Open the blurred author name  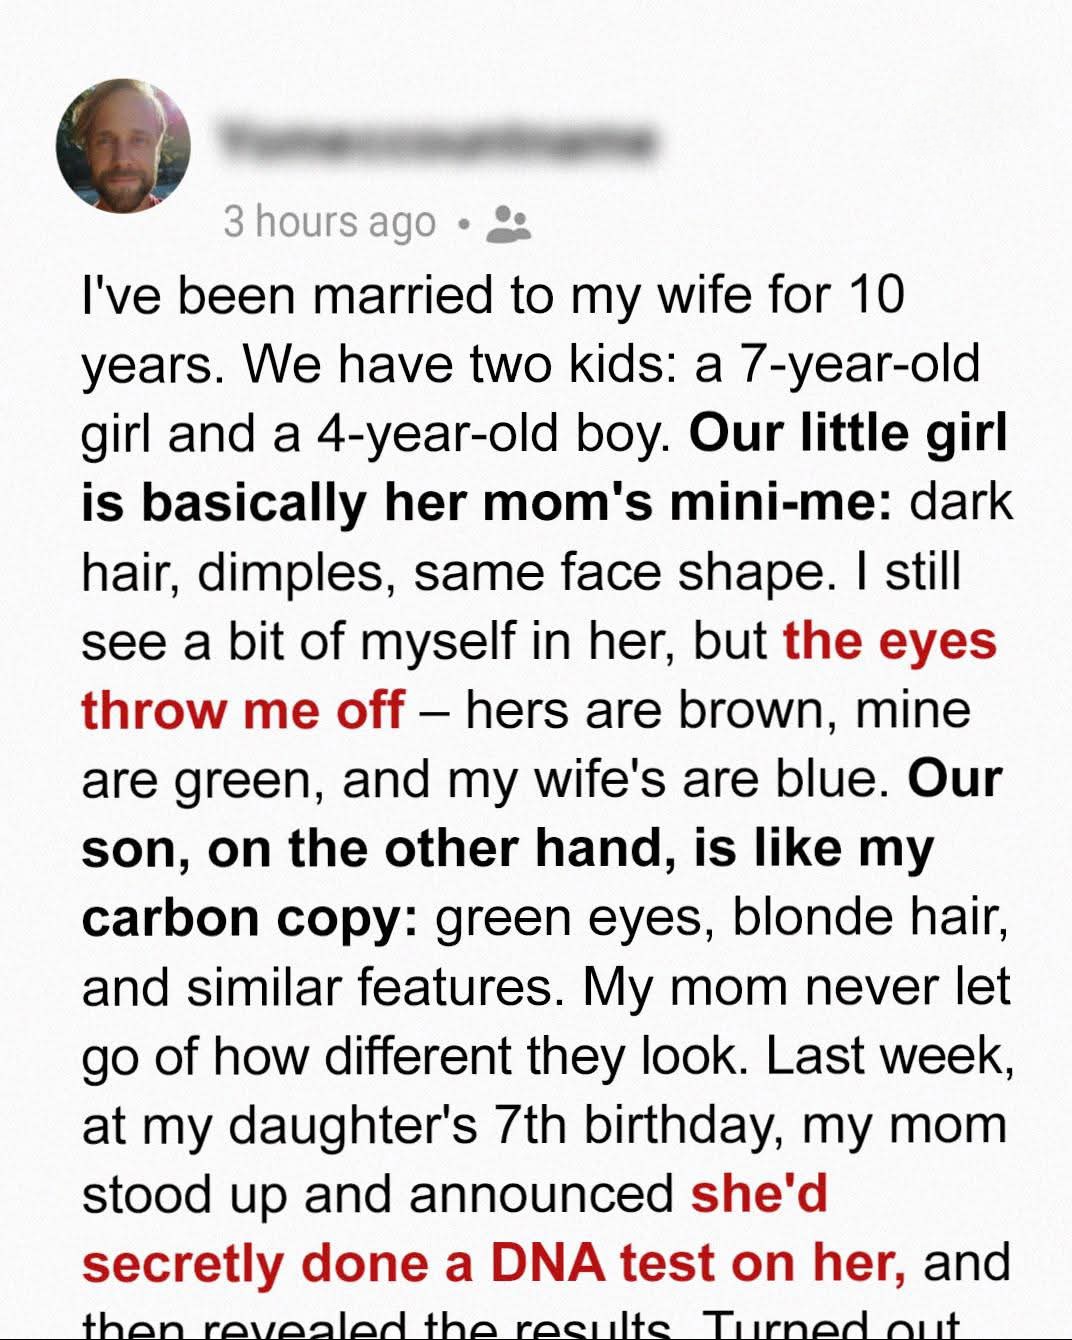(x=438, y=142)
